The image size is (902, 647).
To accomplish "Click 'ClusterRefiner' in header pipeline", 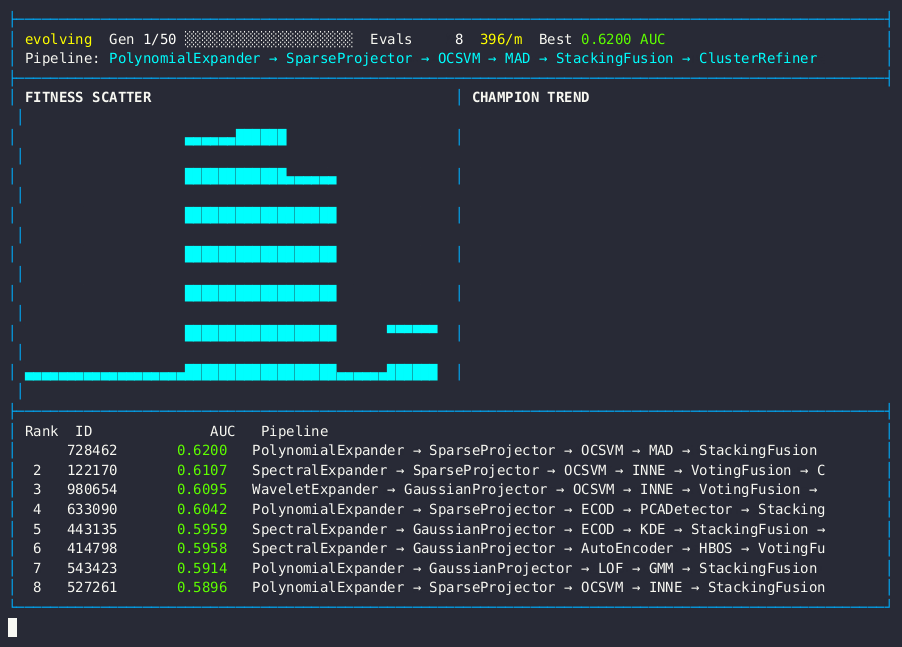I will click(758, 59).
